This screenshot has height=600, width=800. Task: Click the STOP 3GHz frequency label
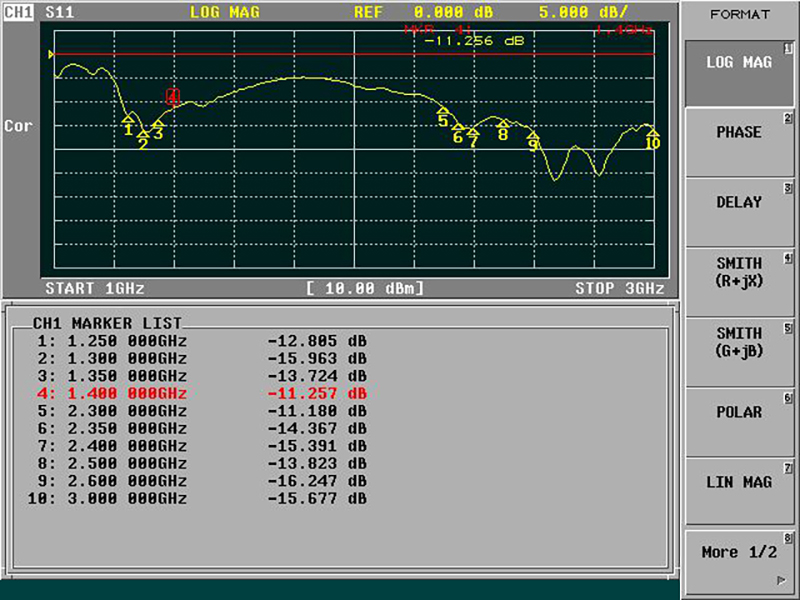[x=620, y=288]
